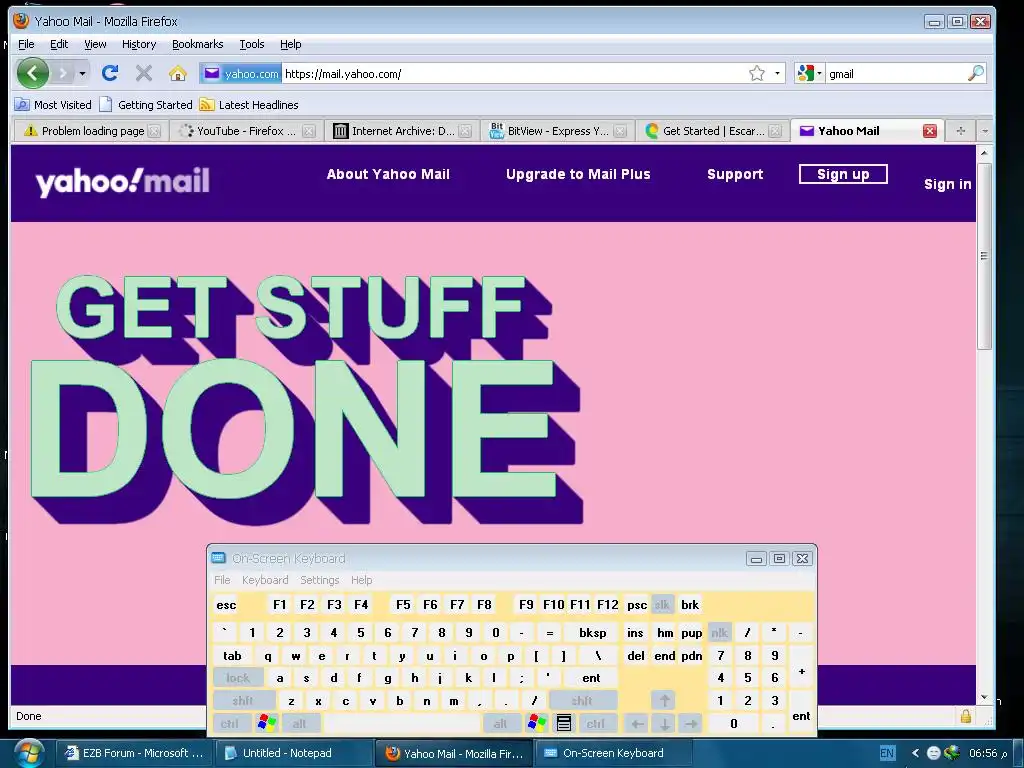The image size is (1024, 768).
Task: Click the search magnifier icon
Action: pos(975,73)
